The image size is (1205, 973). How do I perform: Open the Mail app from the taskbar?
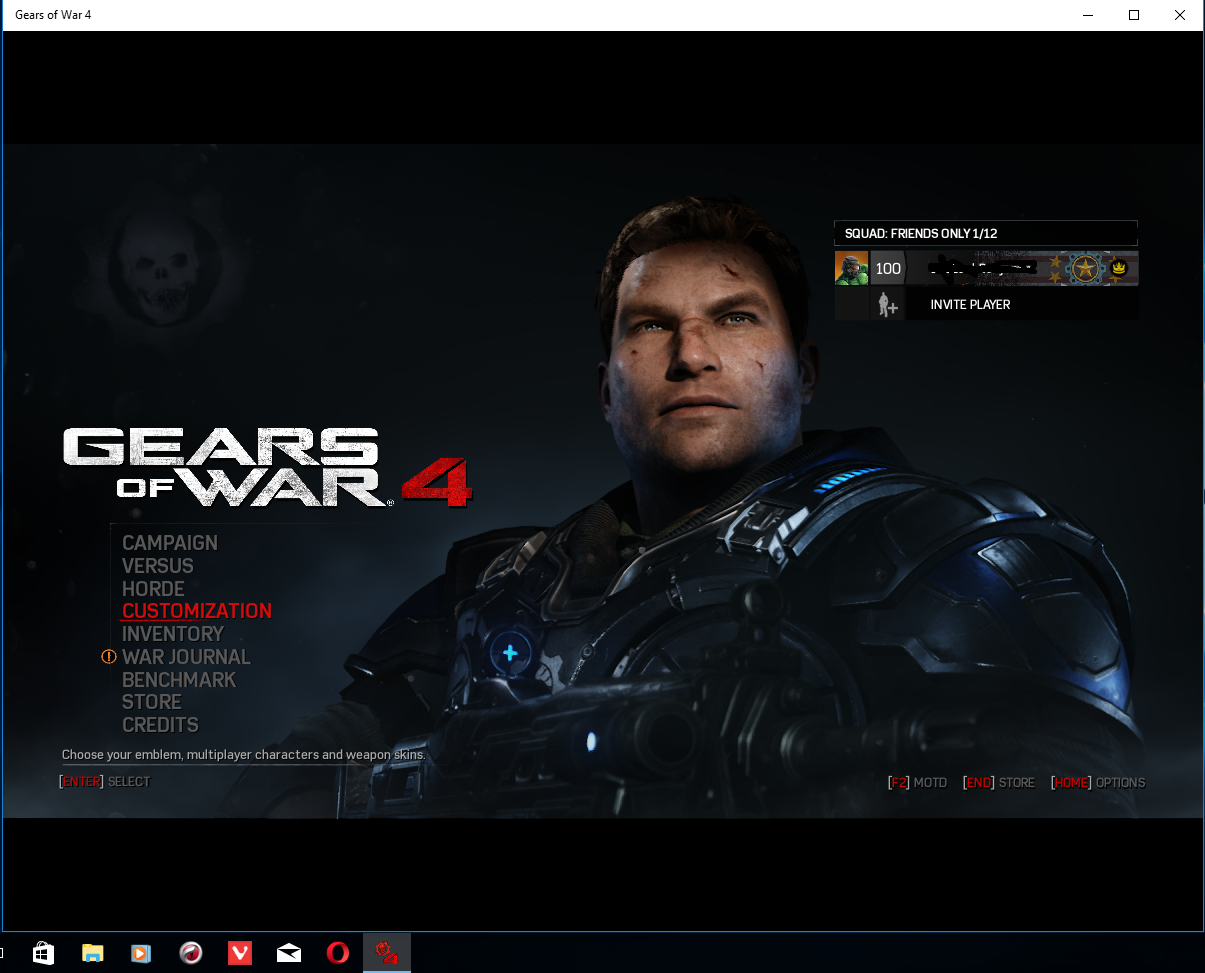coord(288,953)
